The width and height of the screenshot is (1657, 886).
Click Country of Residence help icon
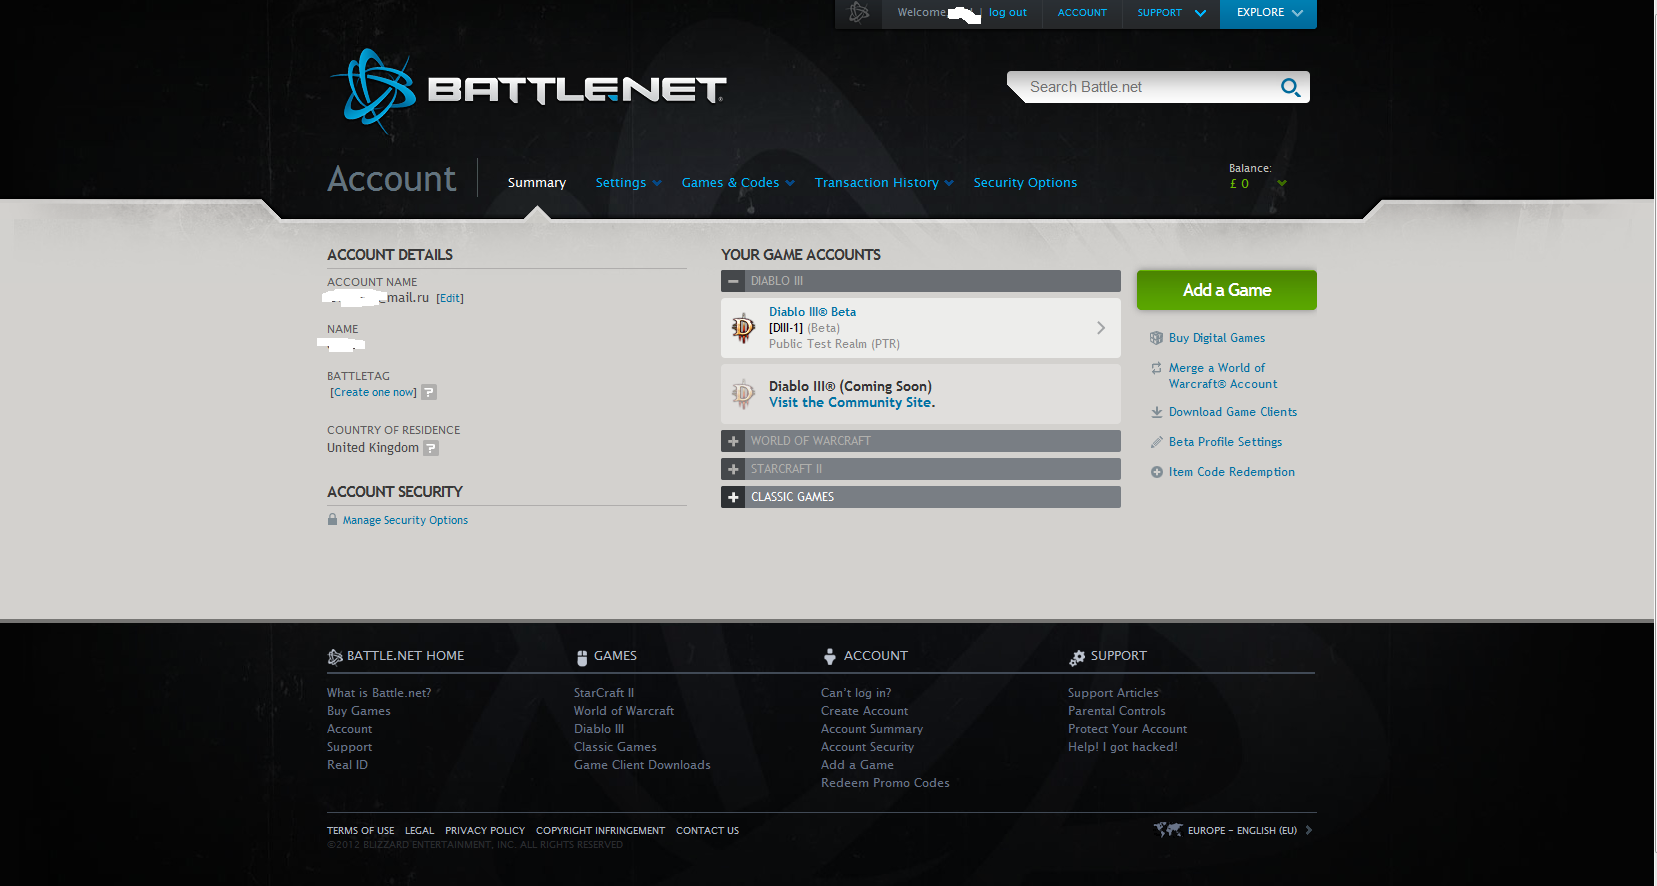431,448
